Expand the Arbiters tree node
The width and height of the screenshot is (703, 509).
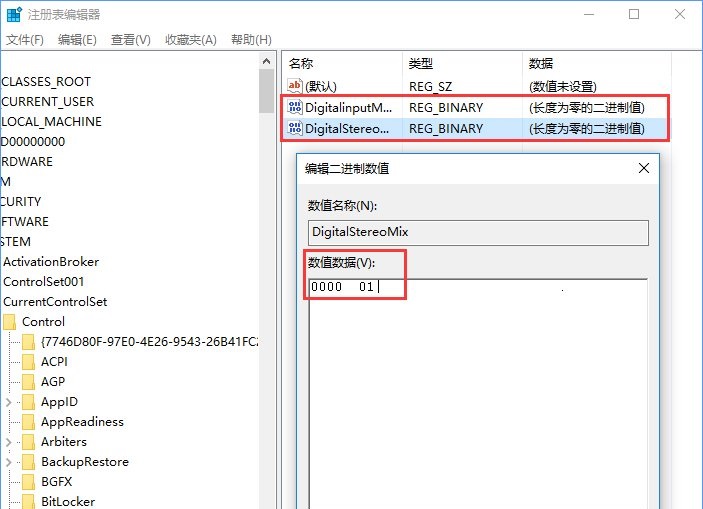point(9,441)
